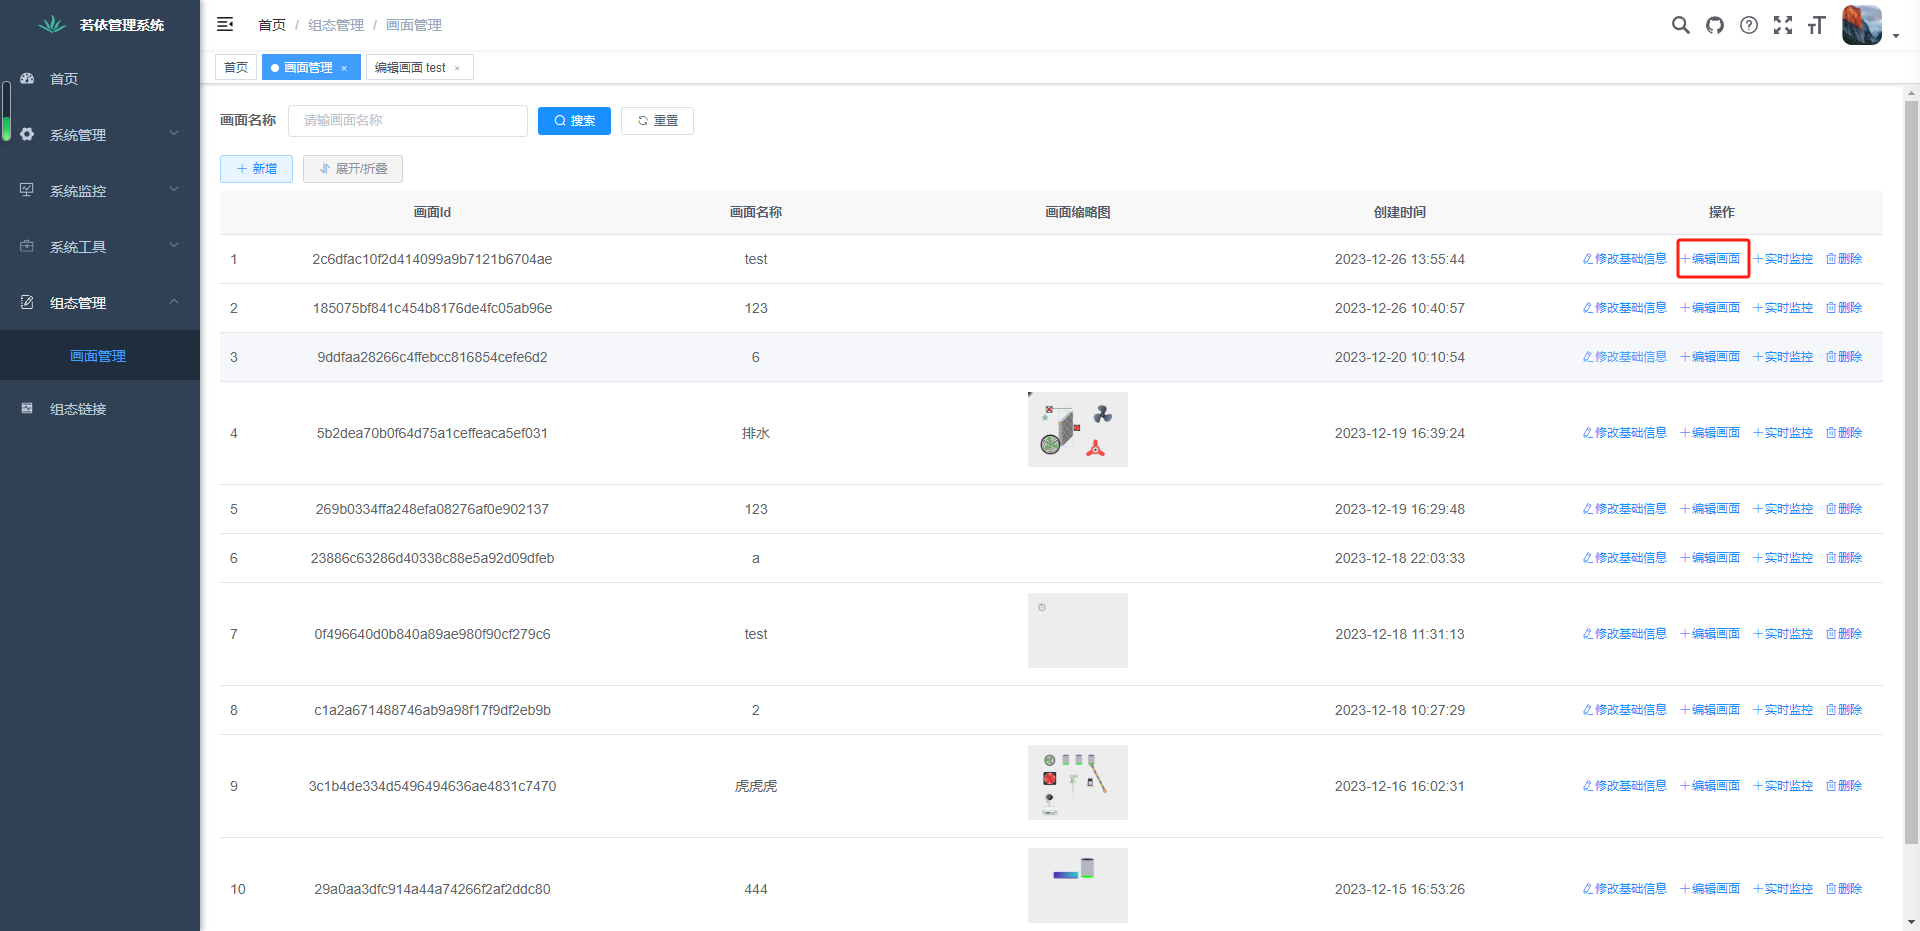This screenshot has height=931, width=1920.
Task: Toggle the sidebar hamburger icon
Action: [x=225, y=24]
